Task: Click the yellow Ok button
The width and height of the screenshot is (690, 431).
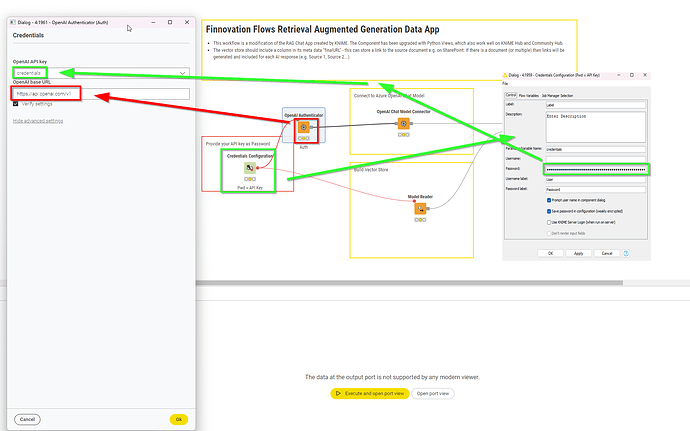Action: pos(179,419)
